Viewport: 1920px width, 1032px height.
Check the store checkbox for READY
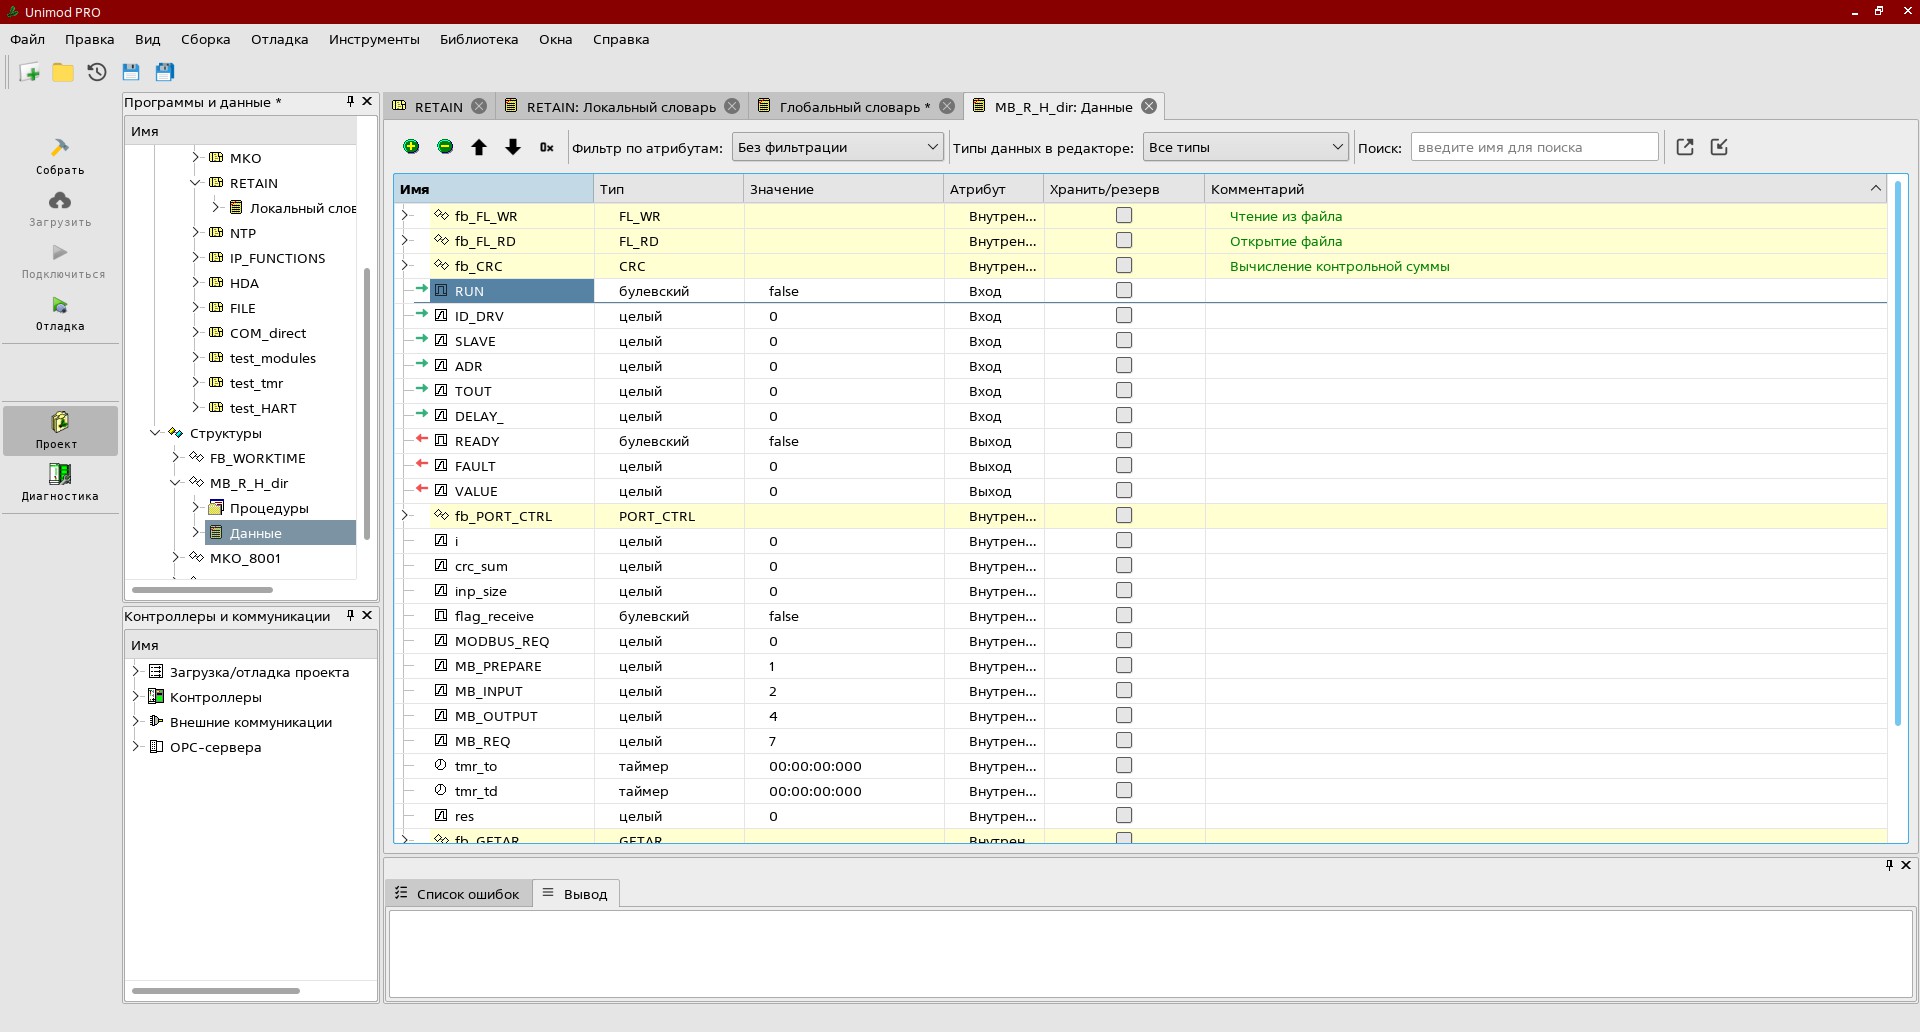point(1124,440)
